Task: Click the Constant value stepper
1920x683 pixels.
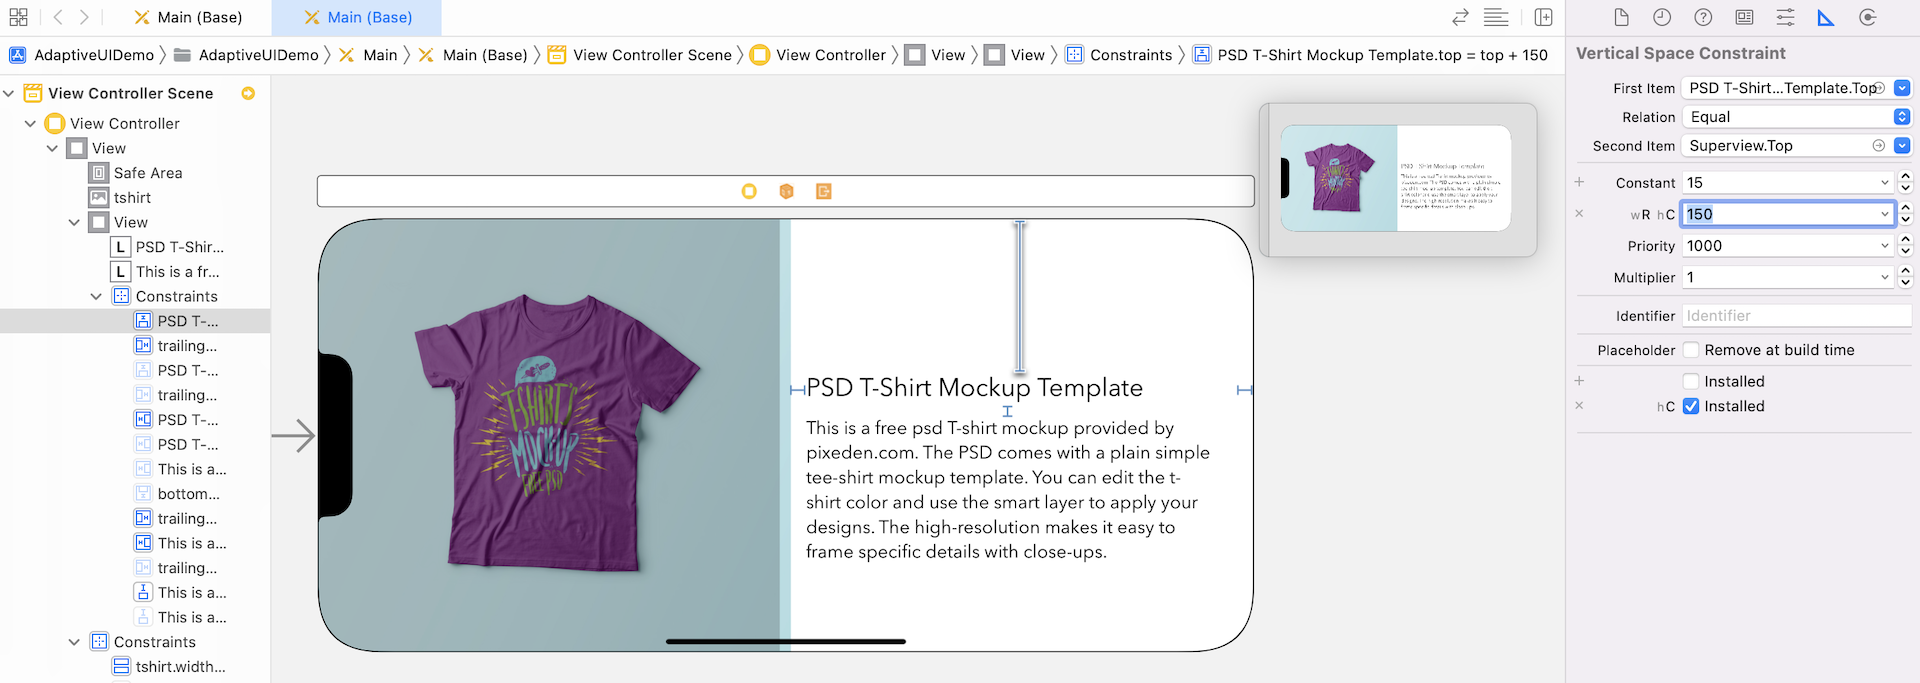Action: click(x=1905, y=183)
